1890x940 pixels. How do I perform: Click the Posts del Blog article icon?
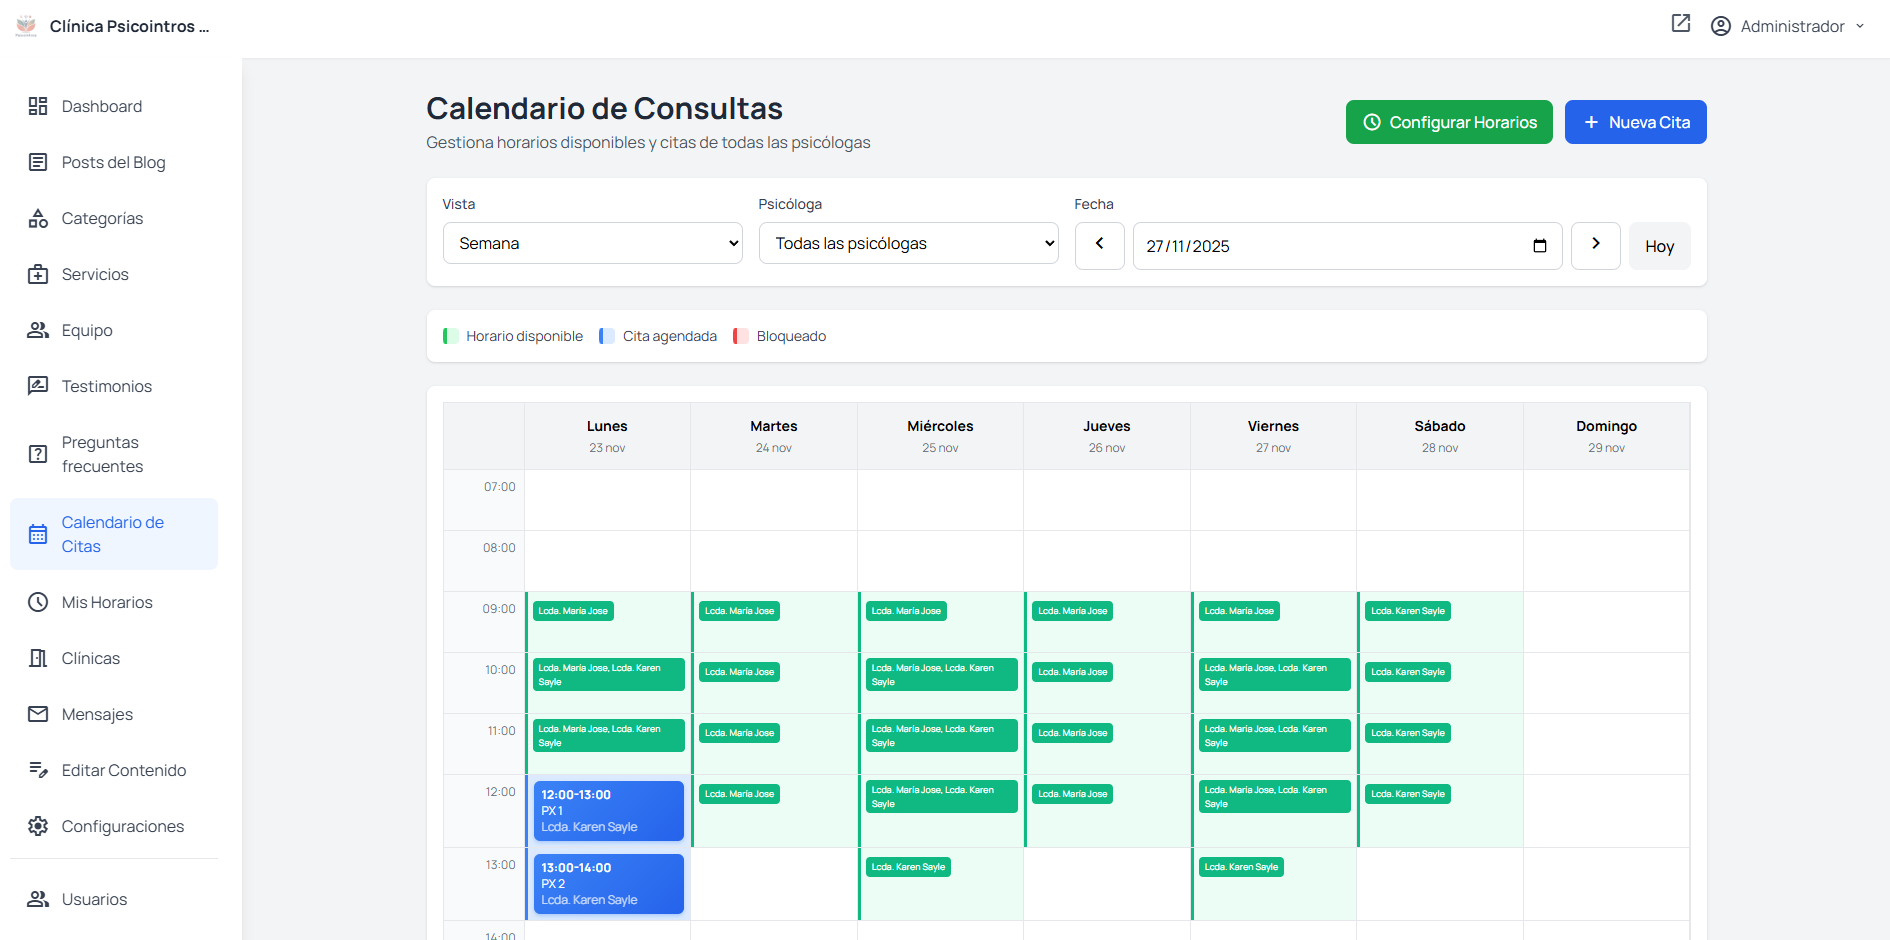pyautogui.click(x=38, y=162)
